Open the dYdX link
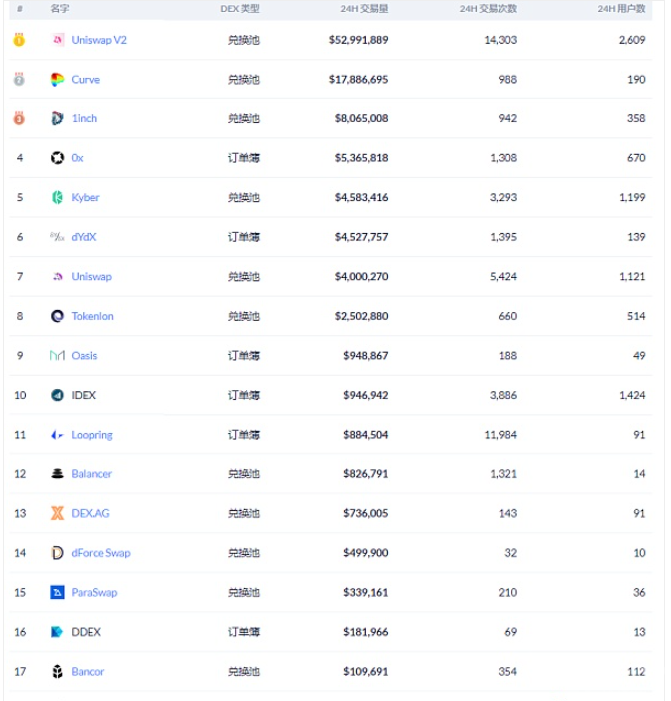The height and width of the screenshot is (701, 671). tap(84, 237)
